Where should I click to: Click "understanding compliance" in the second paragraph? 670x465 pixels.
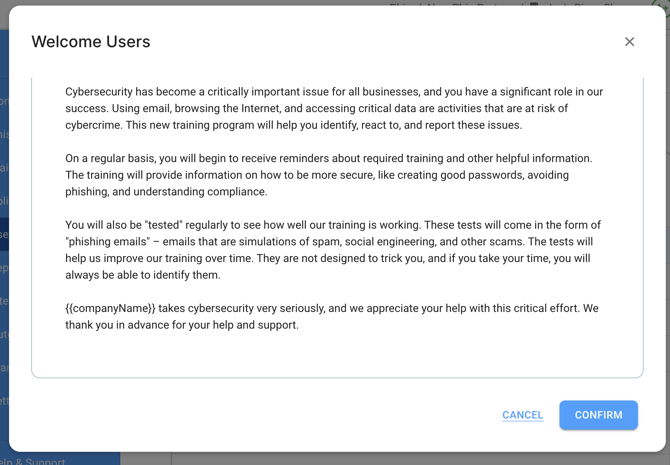[x=200, y=192]
